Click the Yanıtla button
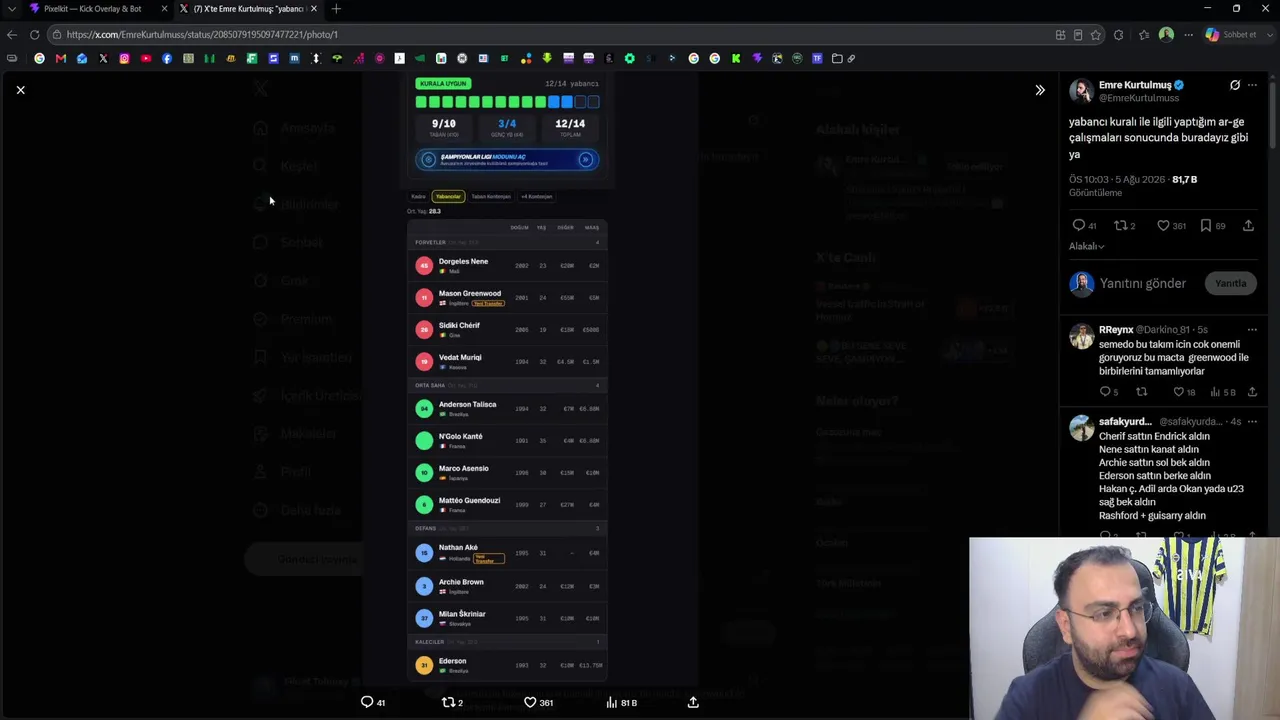1280x720 pixels. click(x=1231, y=283)
